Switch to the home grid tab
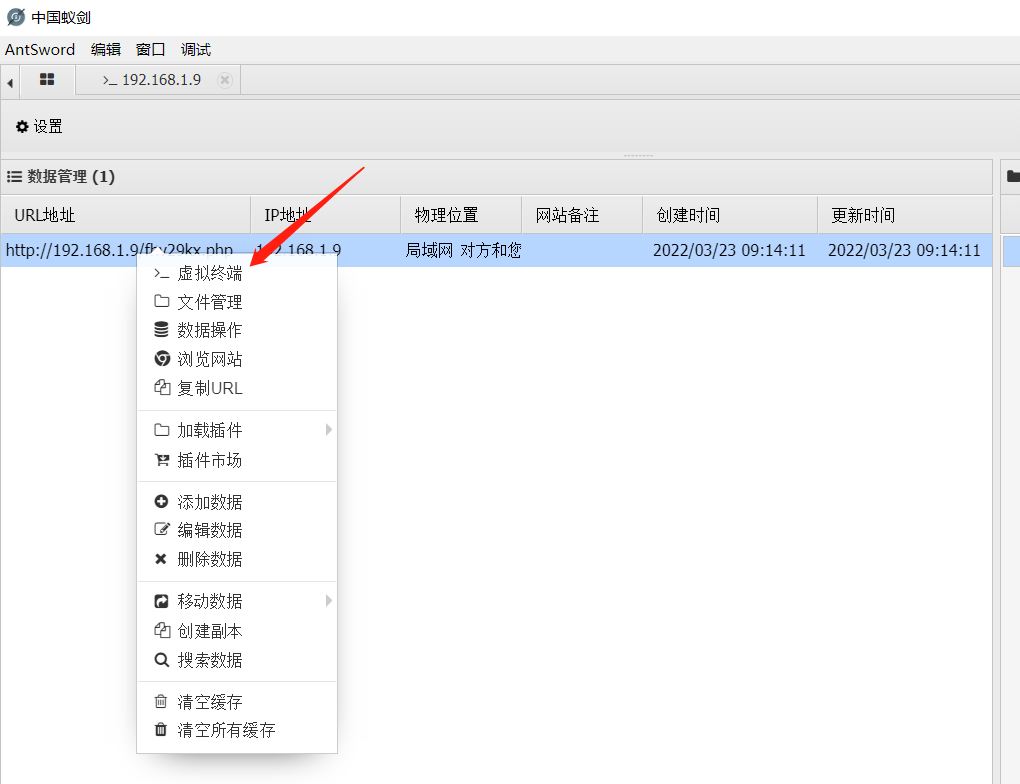 point(47,80)
